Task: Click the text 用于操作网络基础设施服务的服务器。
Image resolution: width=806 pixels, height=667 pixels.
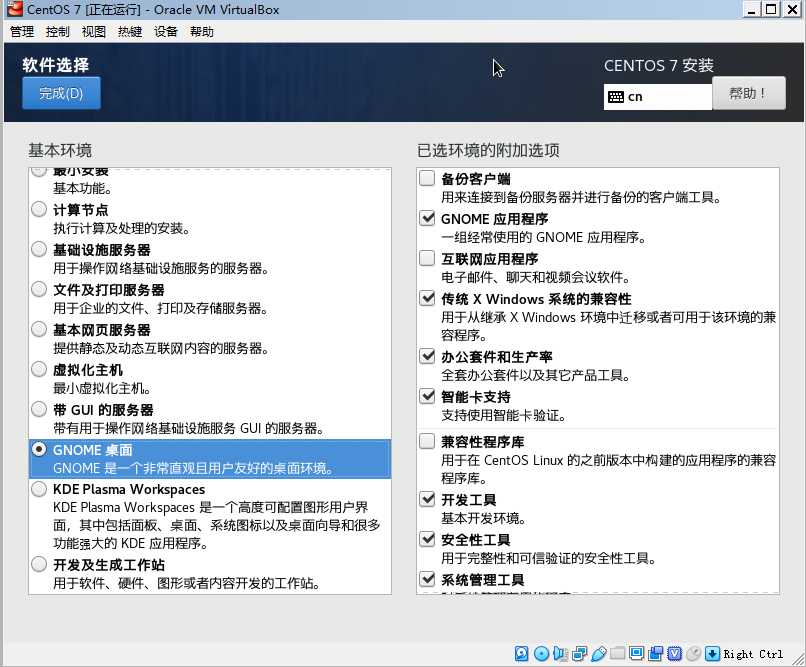Action: tap(161, 268)
